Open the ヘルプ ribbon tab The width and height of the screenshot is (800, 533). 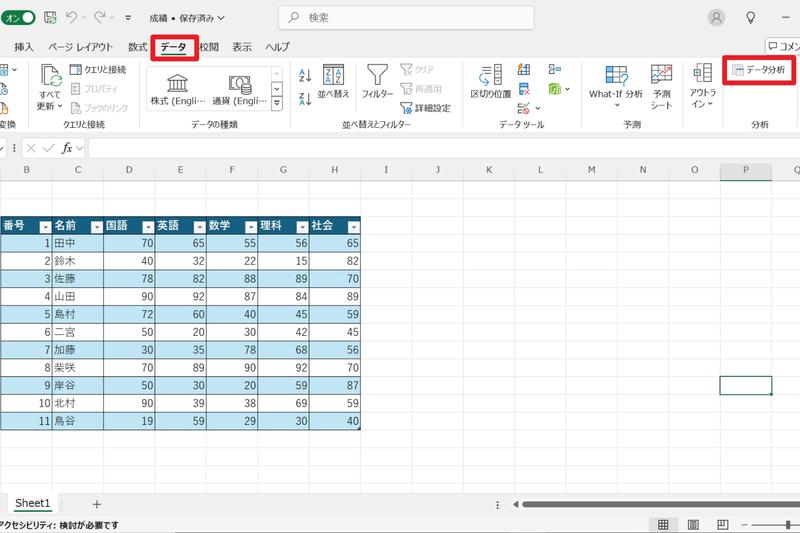pyautogui.click(x=277, y=47)
